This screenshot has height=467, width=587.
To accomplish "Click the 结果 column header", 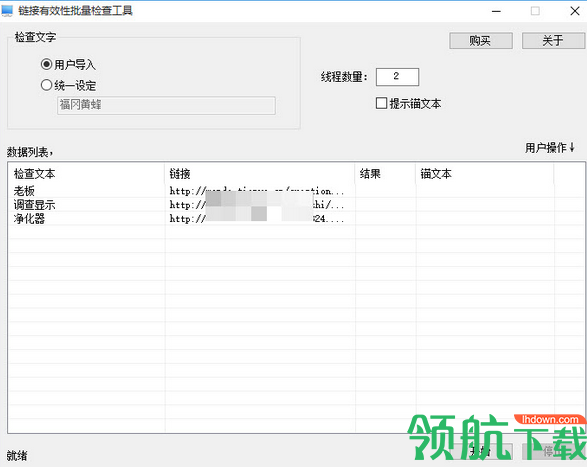I will pos(385,174).
